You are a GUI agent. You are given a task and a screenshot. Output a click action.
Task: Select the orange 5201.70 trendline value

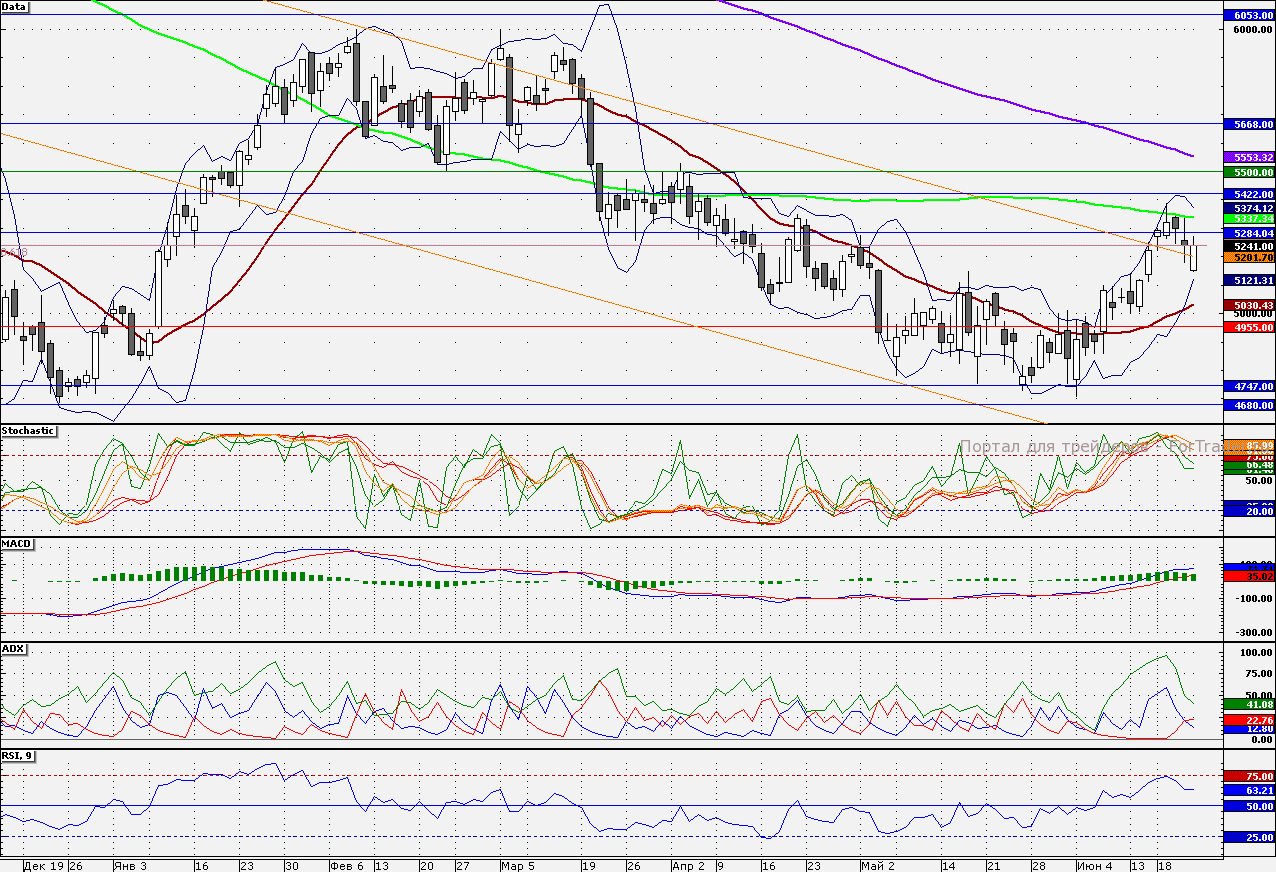pos(1249,257)
